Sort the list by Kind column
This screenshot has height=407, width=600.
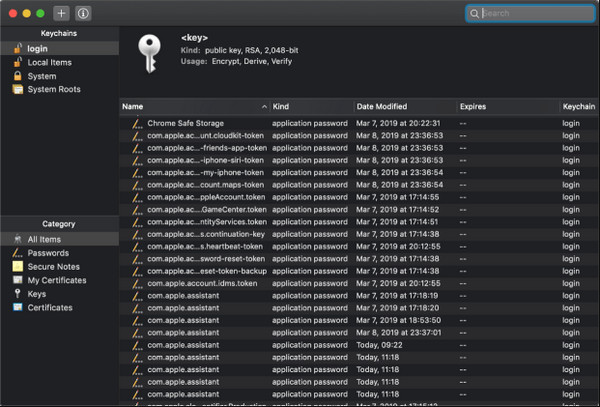(x=310, y=105)
